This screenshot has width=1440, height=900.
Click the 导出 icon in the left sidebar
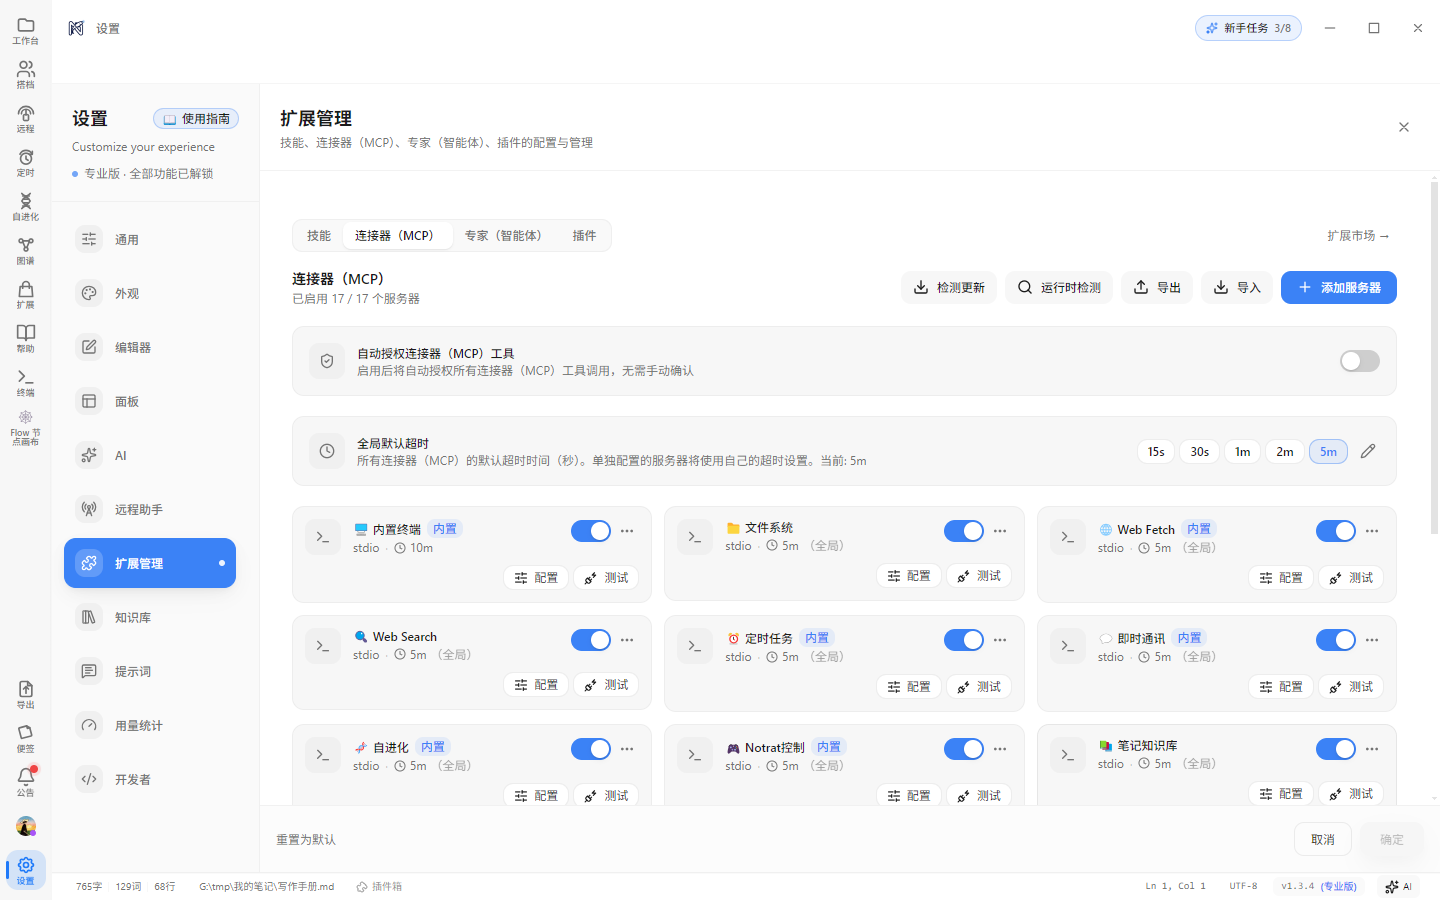(26, 694)
